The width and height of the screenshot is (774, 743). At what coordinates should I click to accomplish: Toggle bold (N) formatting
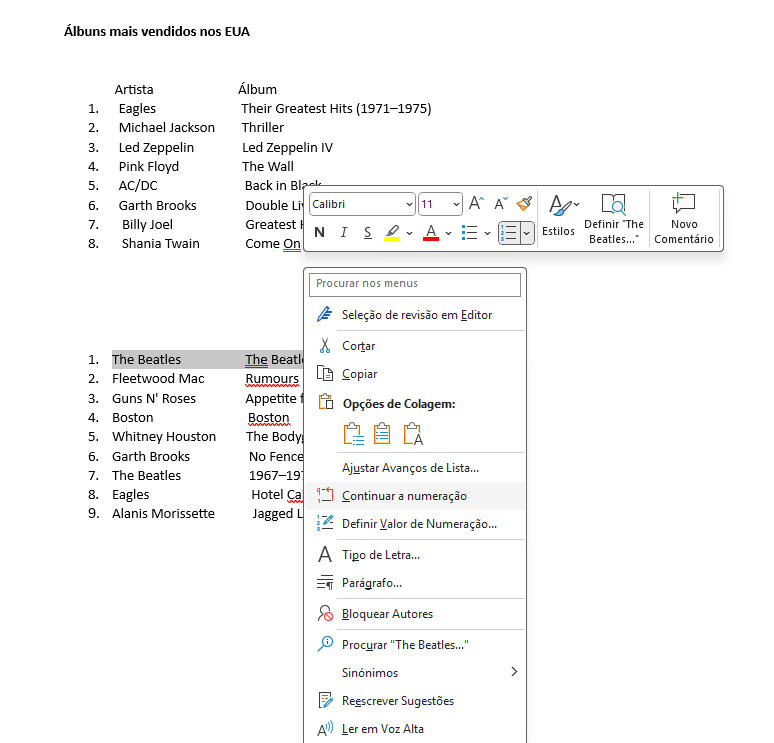(x=320, y=233)
